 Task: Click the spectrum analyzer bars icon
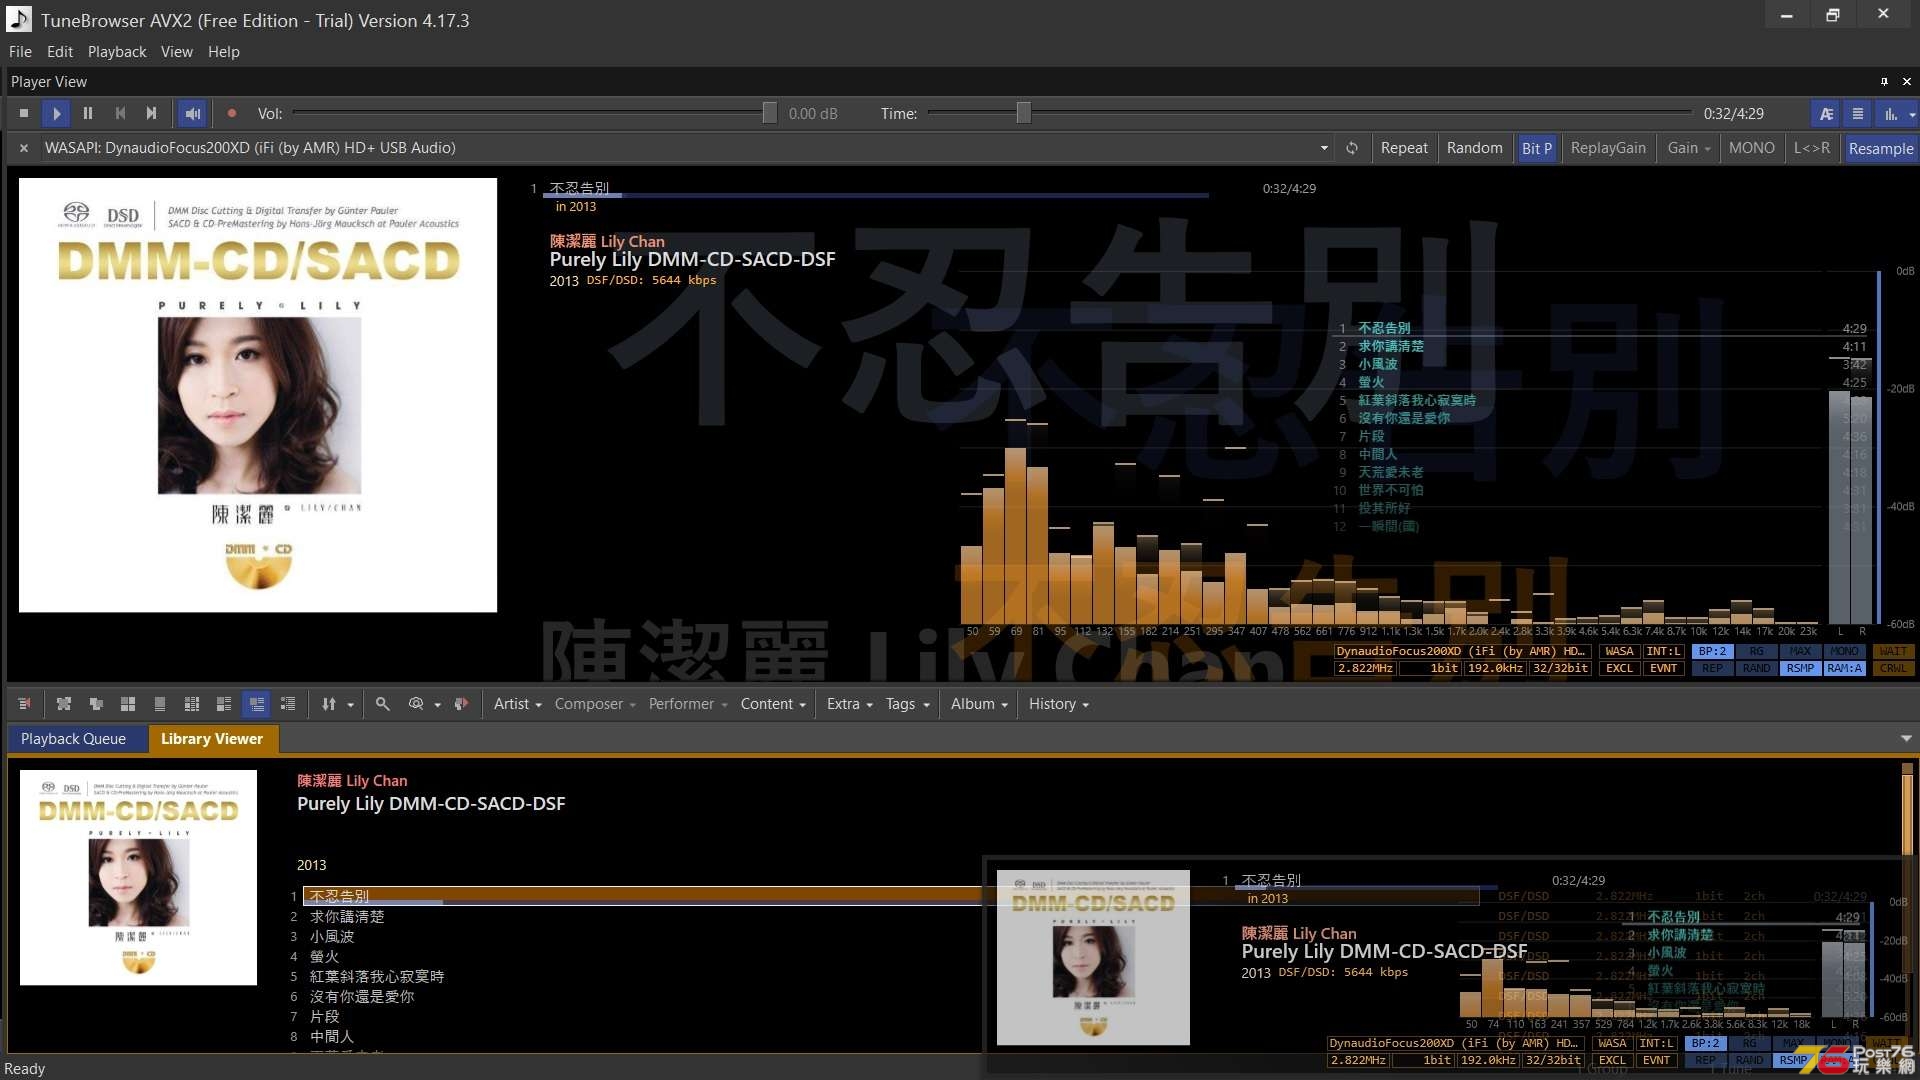(1890, 114)
